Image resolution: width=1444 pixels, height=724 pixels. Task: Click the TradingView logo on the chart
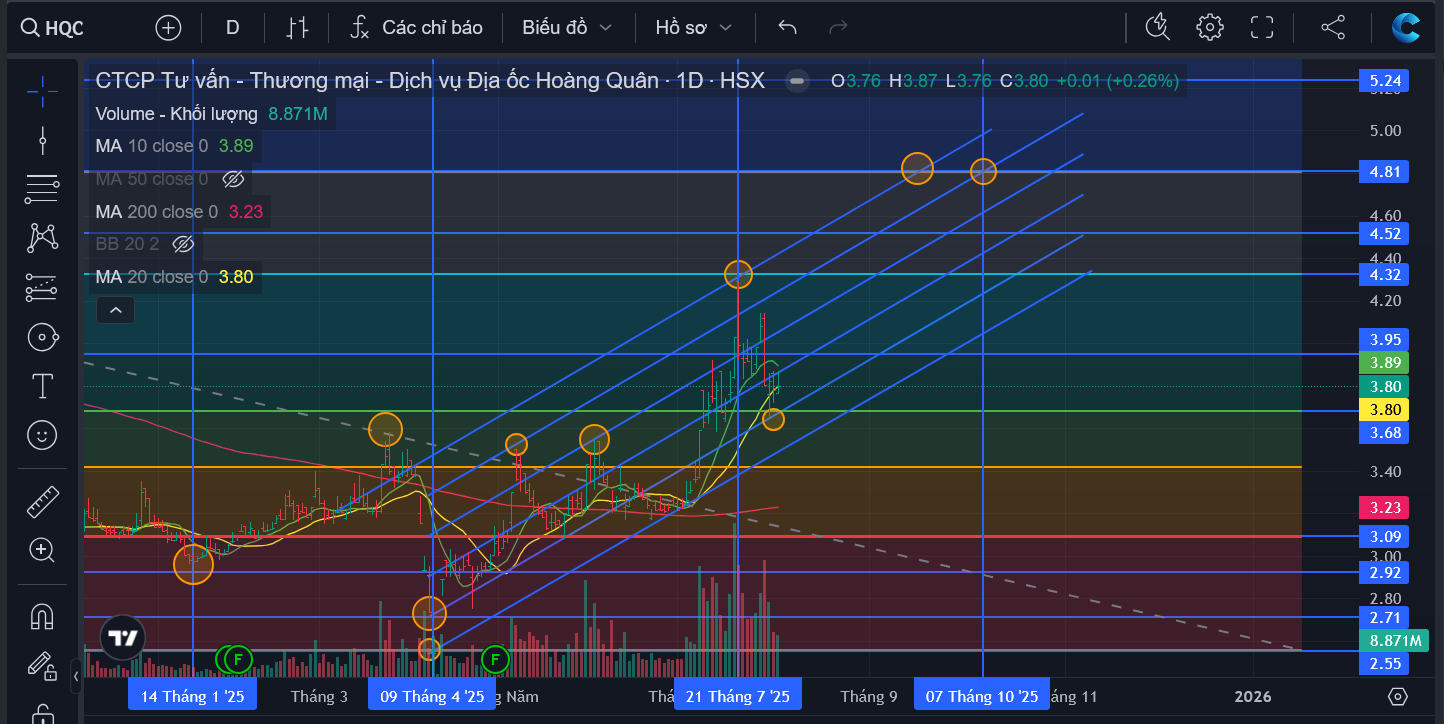[x=123, y=637]
